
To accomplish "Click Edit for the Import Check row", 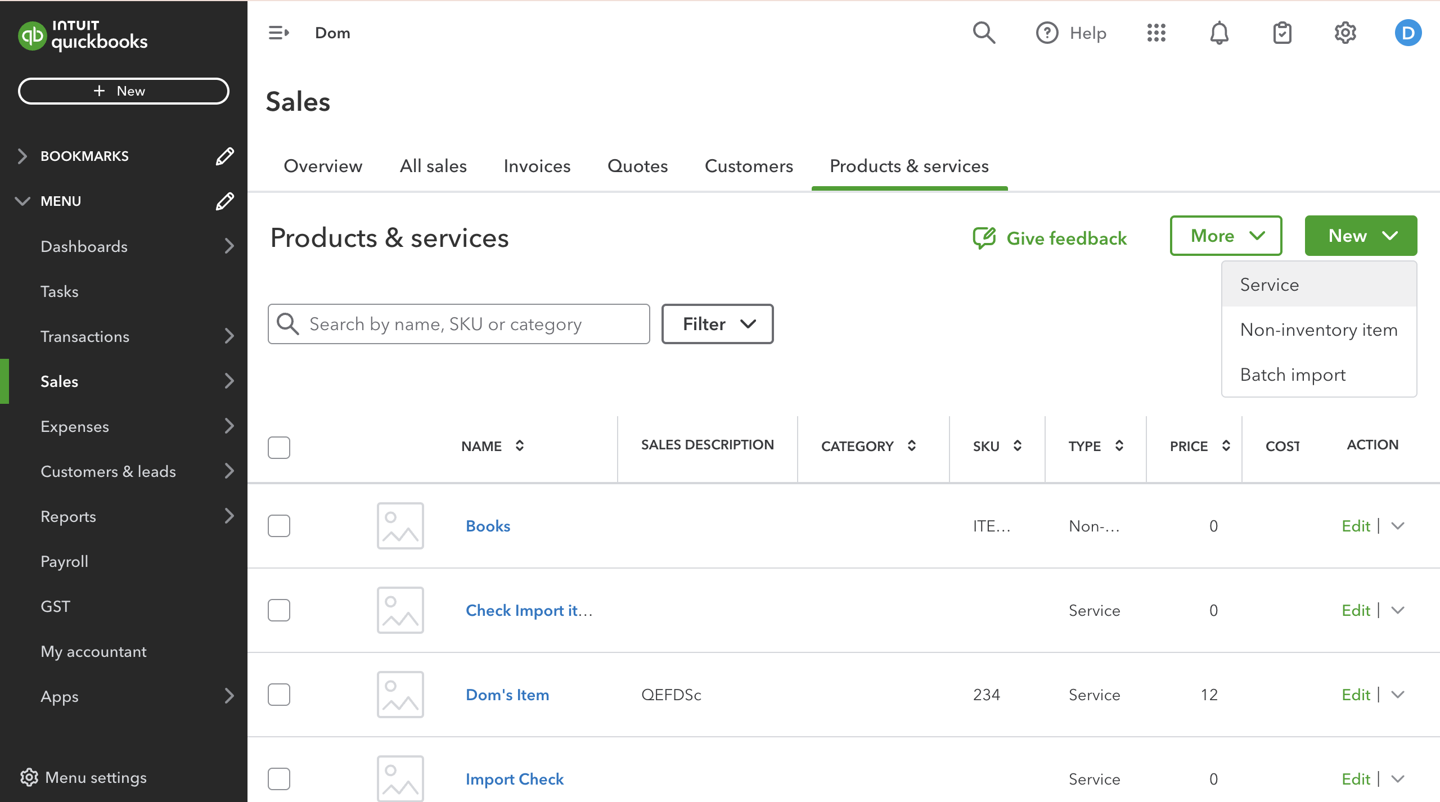I will pos(1356,779).
